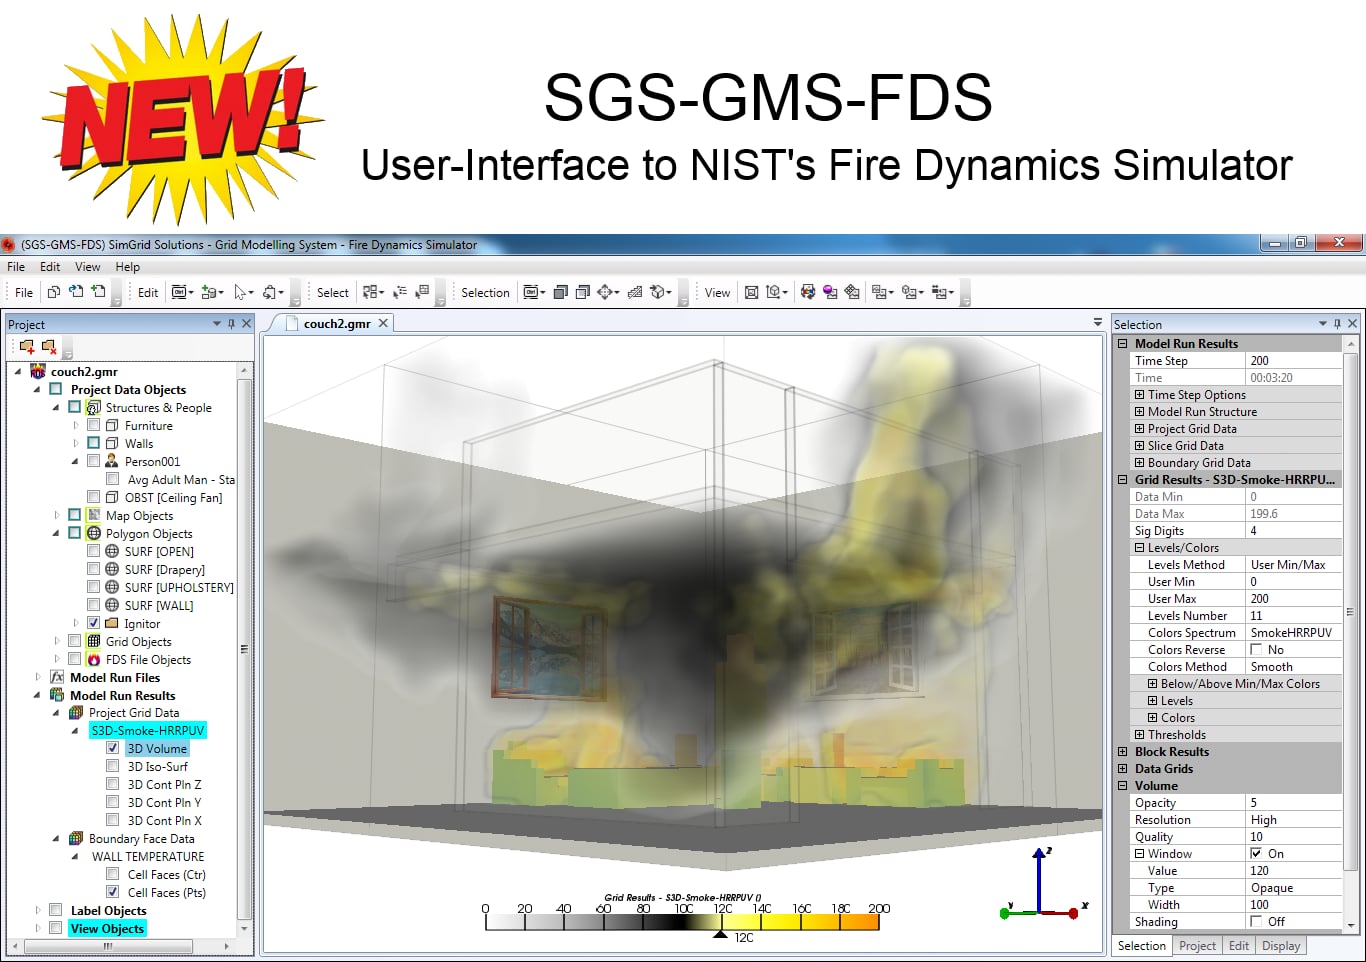The image size is (1366, 962).
Task: Open the View menu
Action: (88, 267)
